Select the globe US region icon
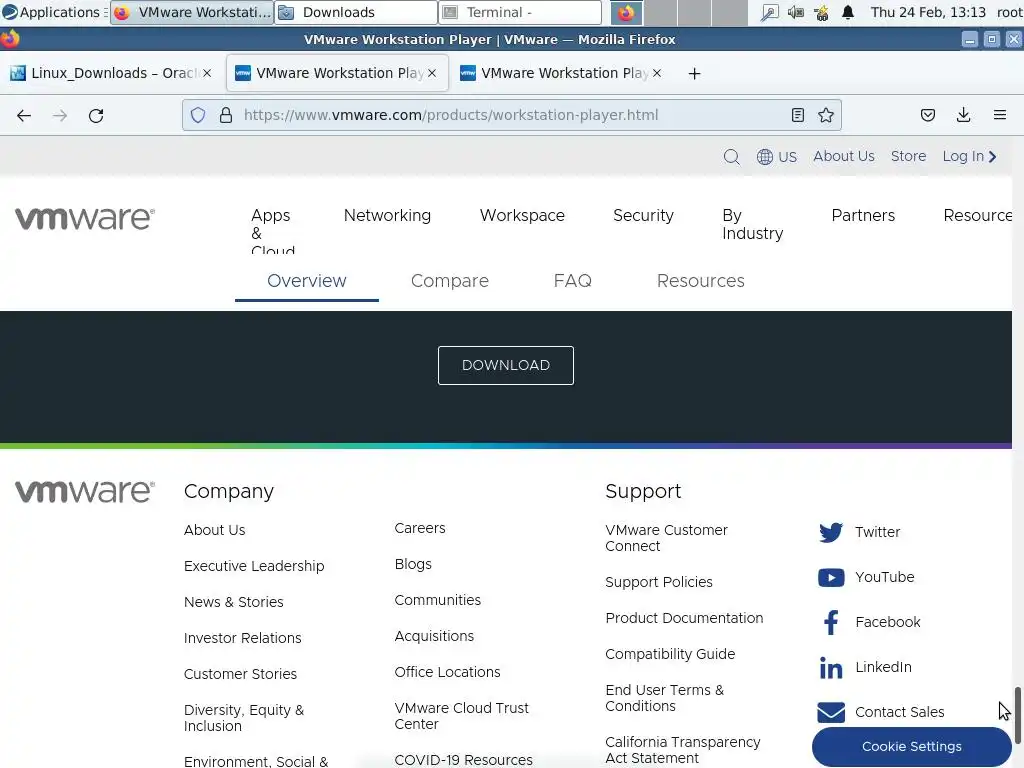Viewport: 1024px width, 768px height. tap(765, 157)
